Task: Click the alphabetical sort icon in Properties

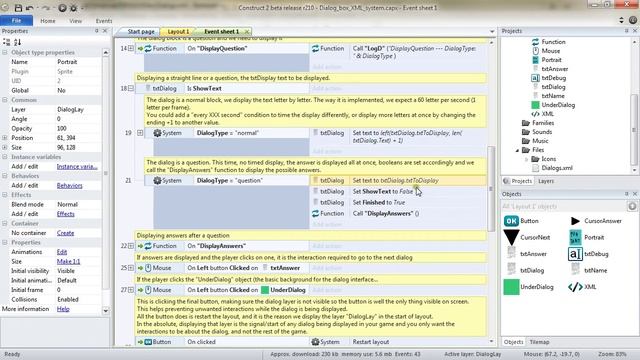Action: (x=17, y=42)
